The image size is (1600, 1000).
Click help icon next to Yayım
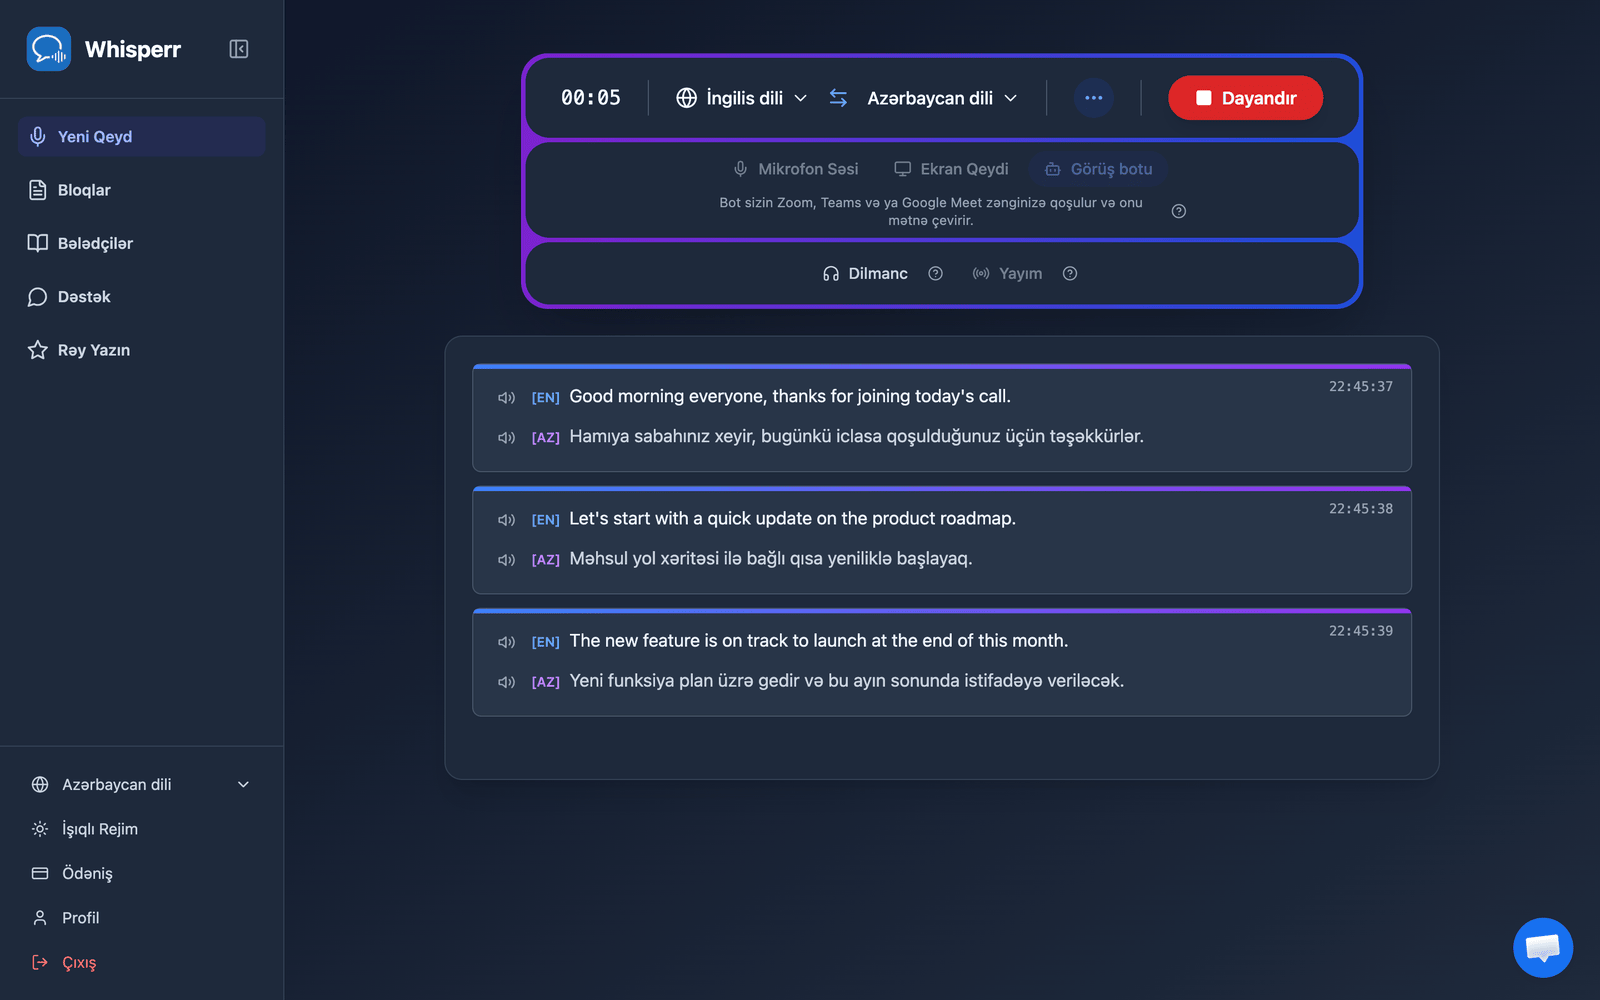[1070, 274]
